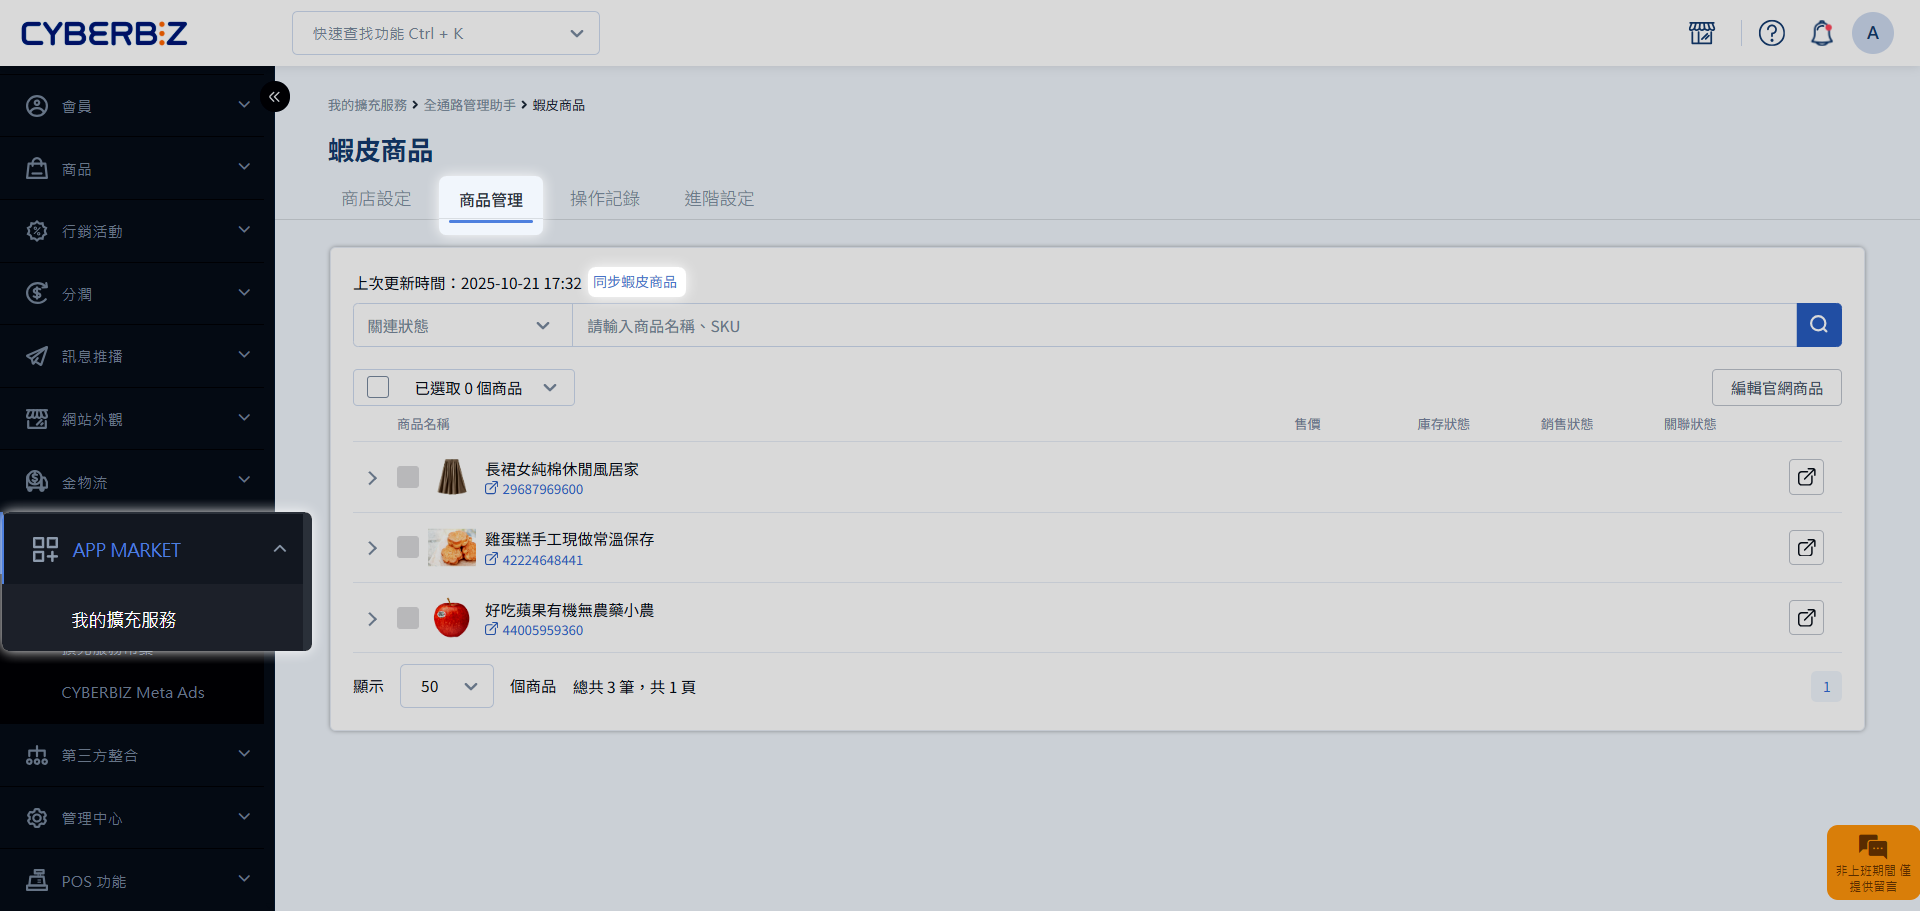Open external link for 長裙女純棉休閒風居家 row

tap(1805, 477)
